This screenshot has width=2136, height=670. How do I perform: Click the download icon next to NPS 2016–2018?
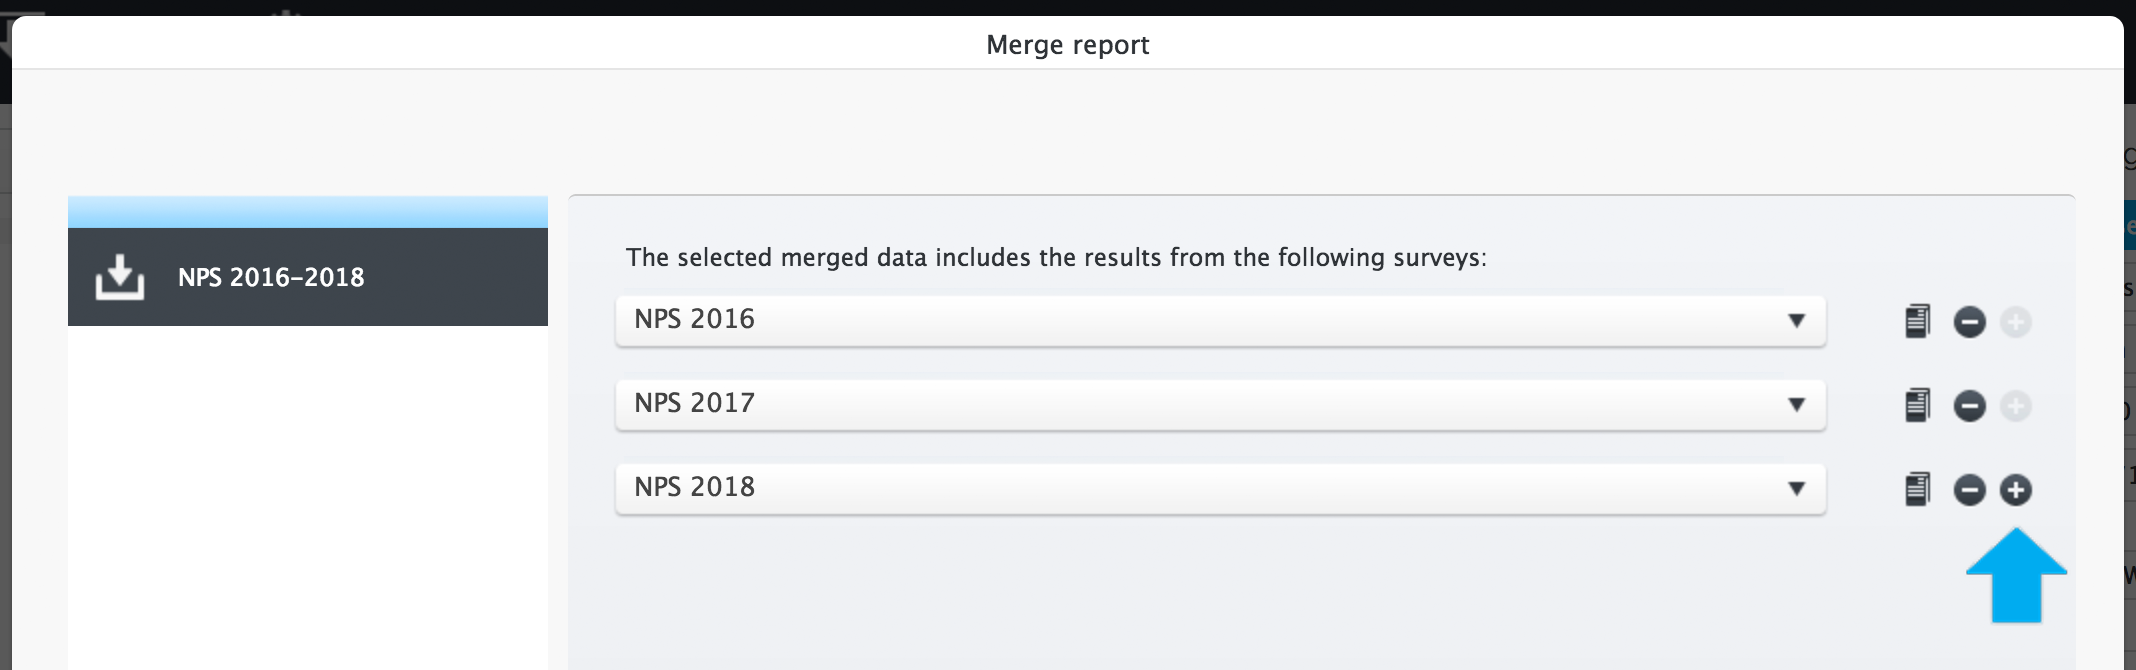click(x=120, y=277)
